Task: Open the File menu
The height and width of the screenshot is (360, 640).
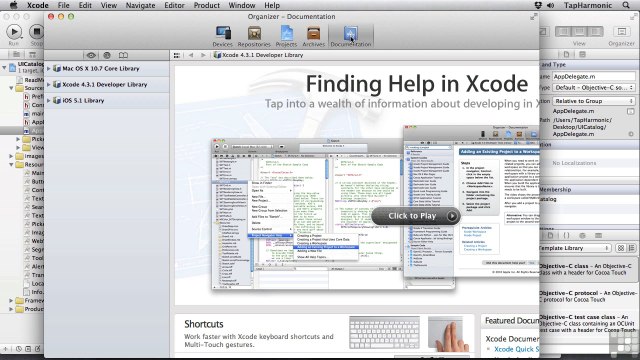Action: (63, 5)
